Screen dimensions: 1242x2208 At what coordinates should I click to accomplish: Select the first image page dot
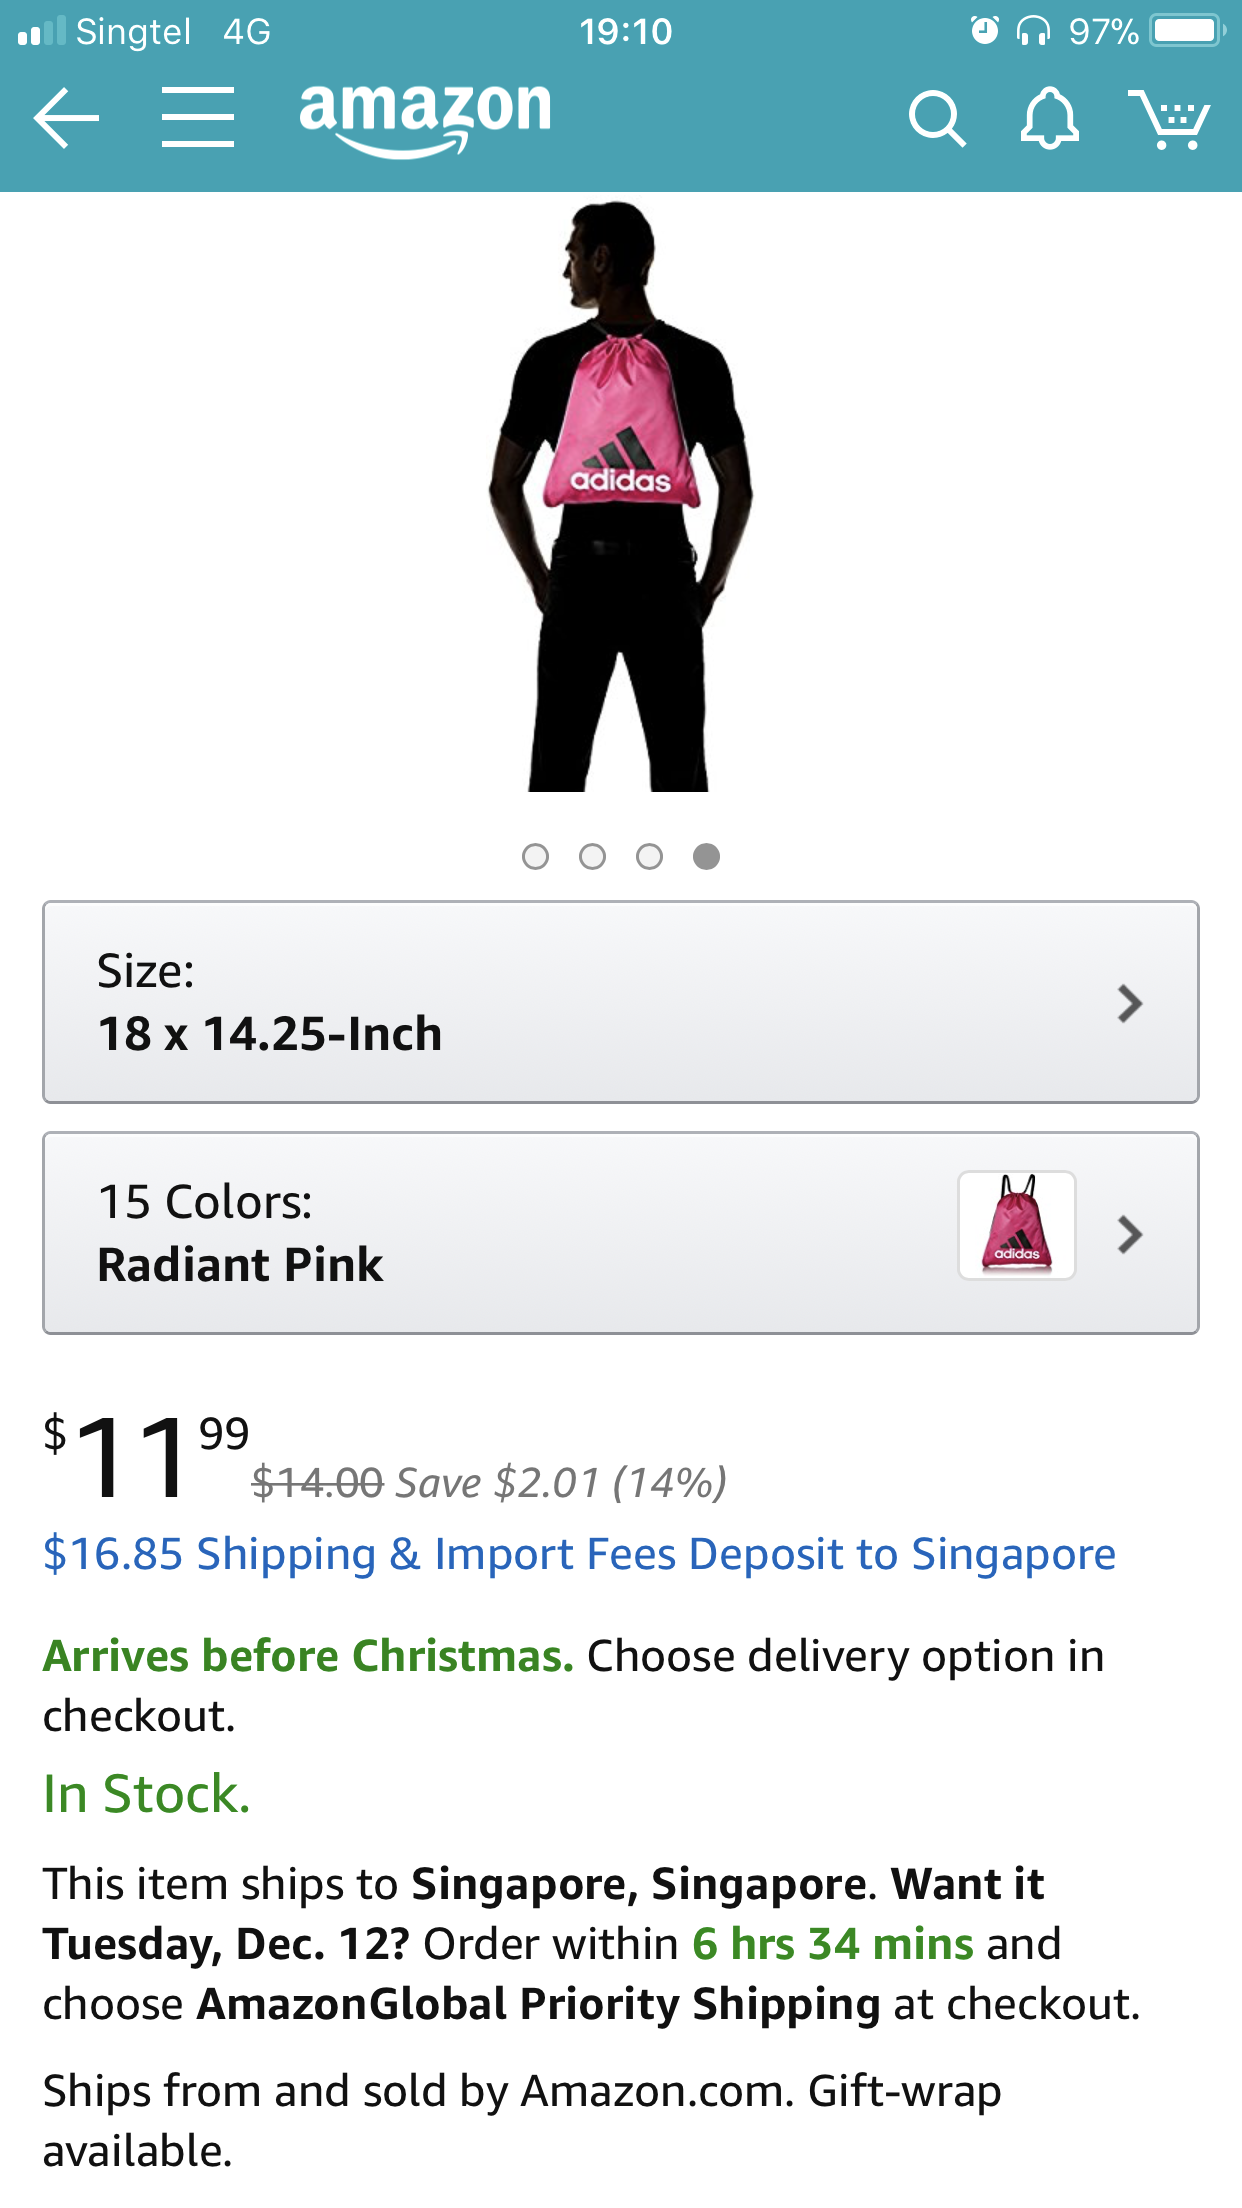[x=535, y=857]
